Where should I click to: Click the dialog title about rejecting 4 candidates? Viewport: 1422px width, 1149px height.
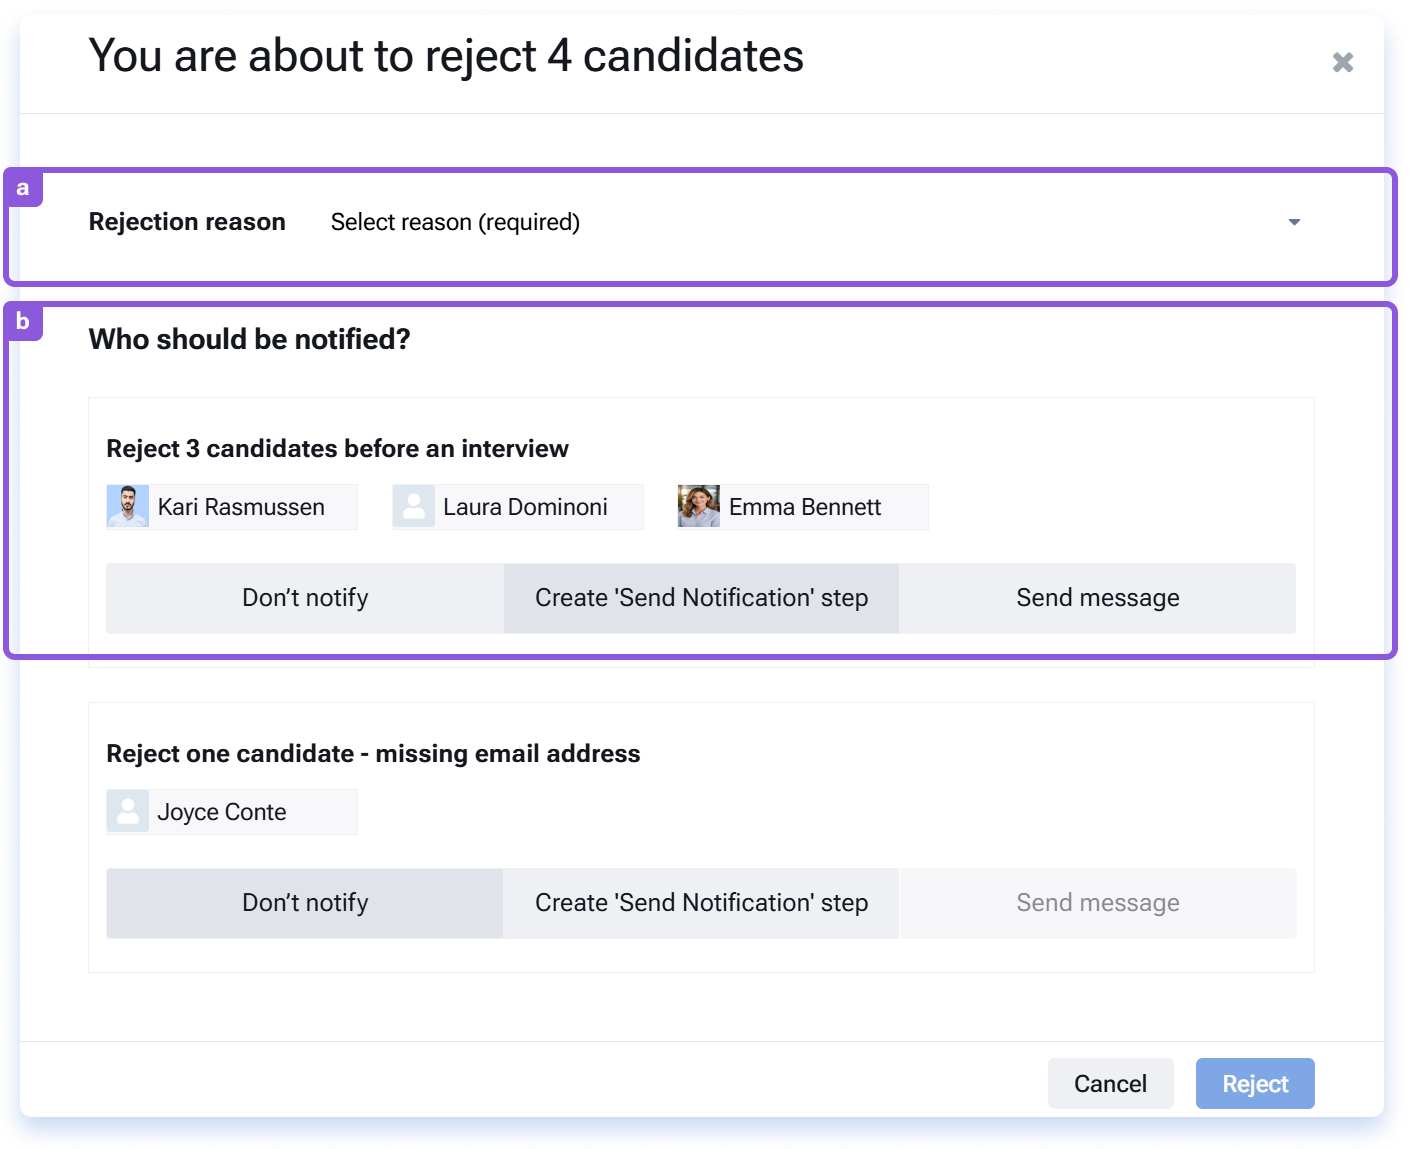click(446, 56)
